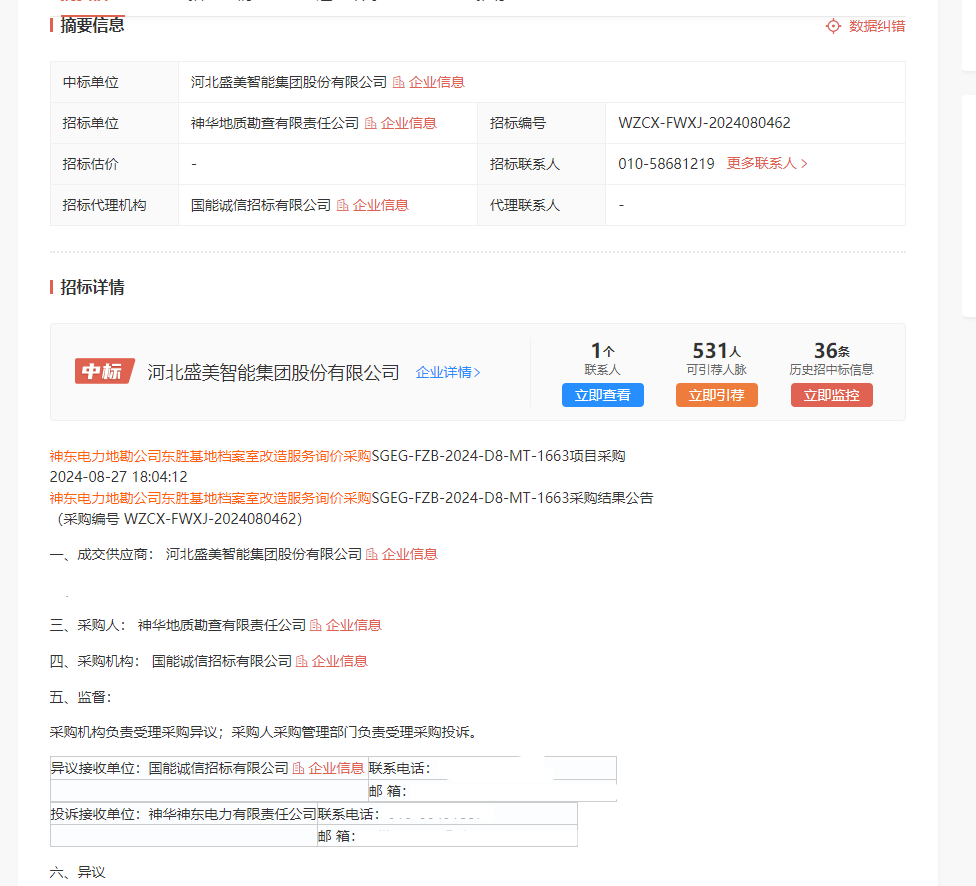
Task: Click the 五、监督 heading text
Action: [x=80, y=697]
